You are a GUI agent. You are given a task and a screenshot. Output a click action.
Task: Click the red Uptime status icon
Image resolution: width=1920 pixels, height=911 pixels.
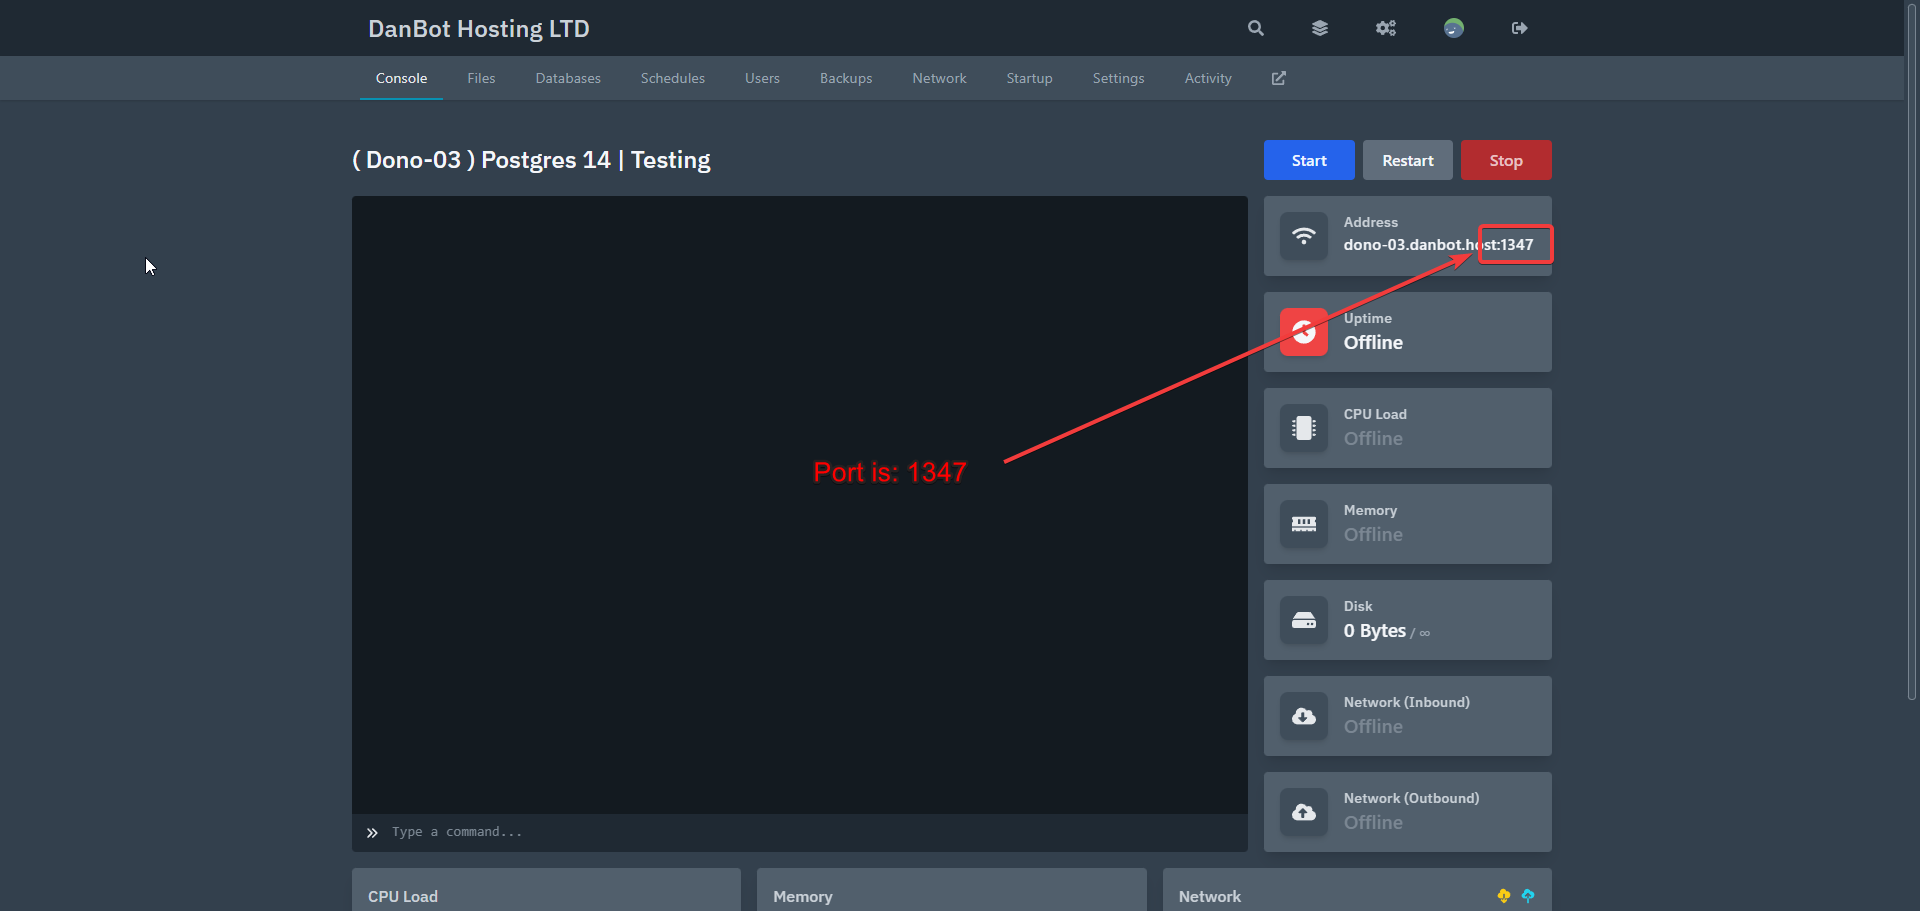[1303, 332]
